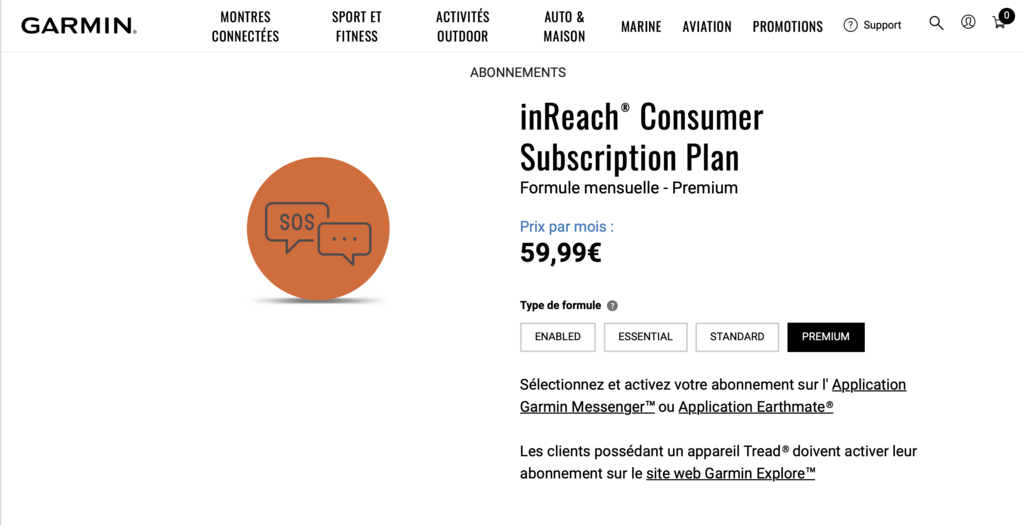Open the user account icon
This screenshot has height=525, width=1024.
pyautogui.click(x=968, y=23)
